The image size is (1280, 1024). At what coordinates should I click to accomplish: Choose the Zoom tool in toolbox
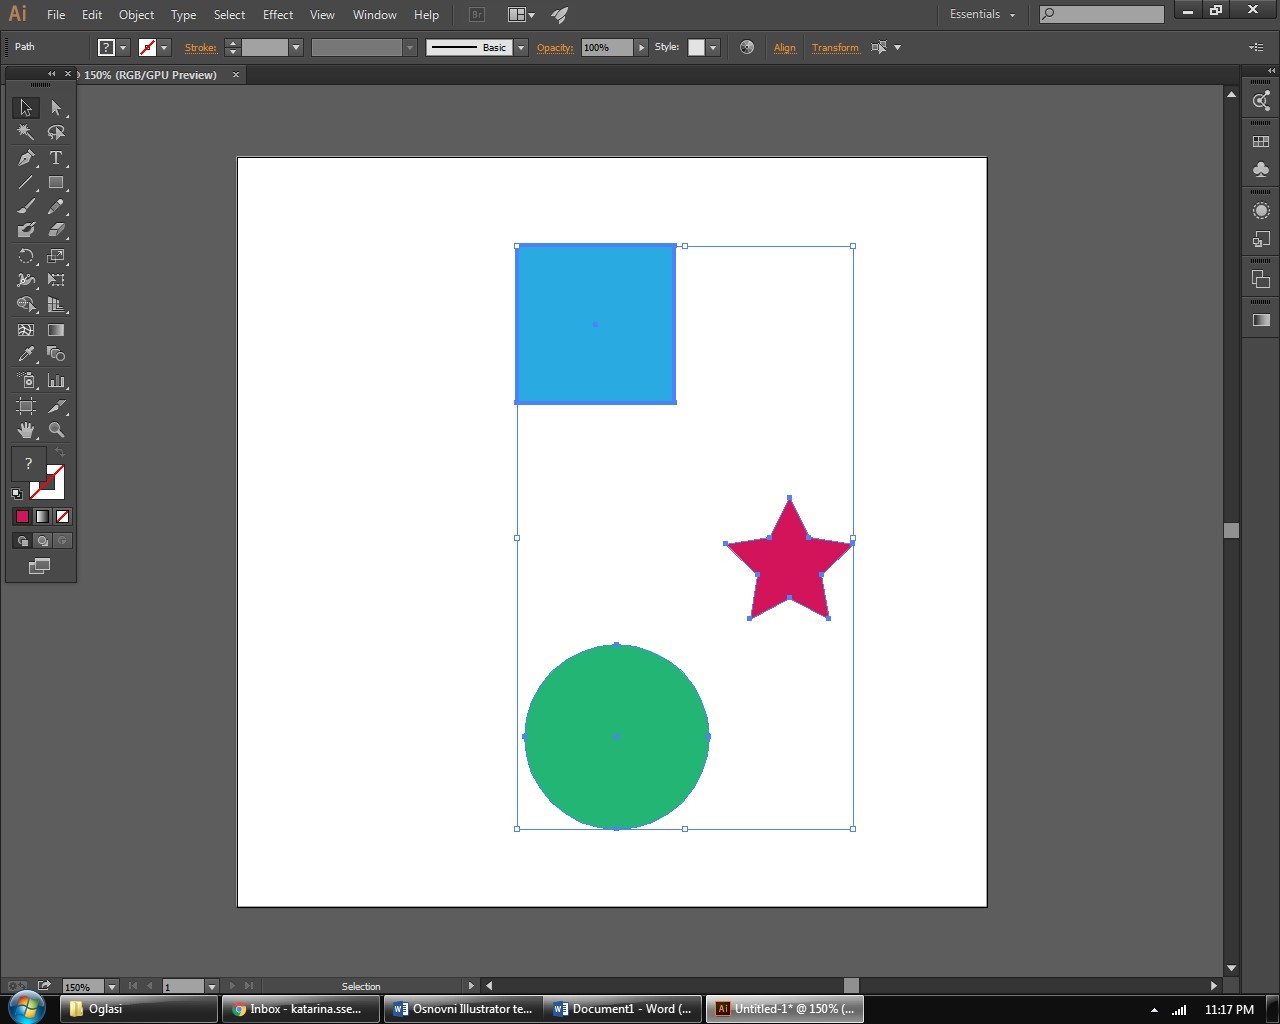[56, 430]
